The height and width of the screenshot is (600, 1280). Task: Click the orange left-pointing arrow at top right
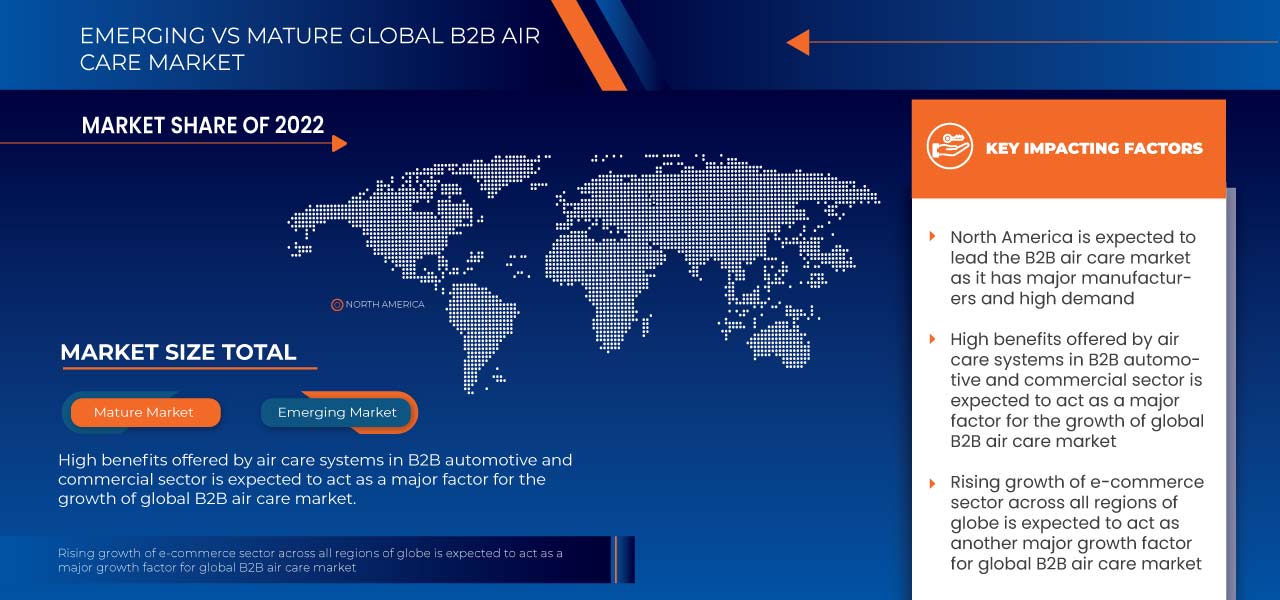[x=798, y=42]
